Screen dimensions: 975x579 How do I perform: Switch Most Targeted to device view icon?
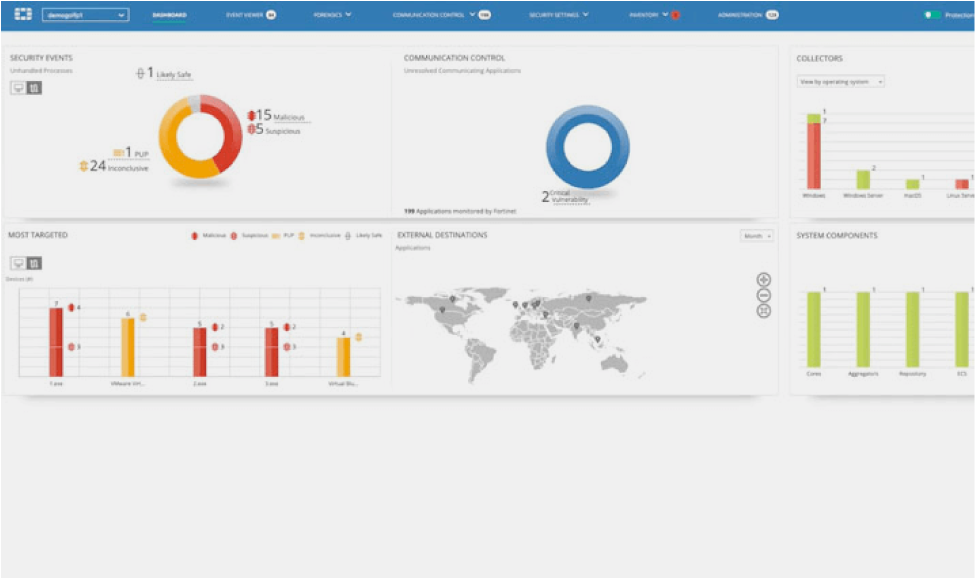click(18, 264)
